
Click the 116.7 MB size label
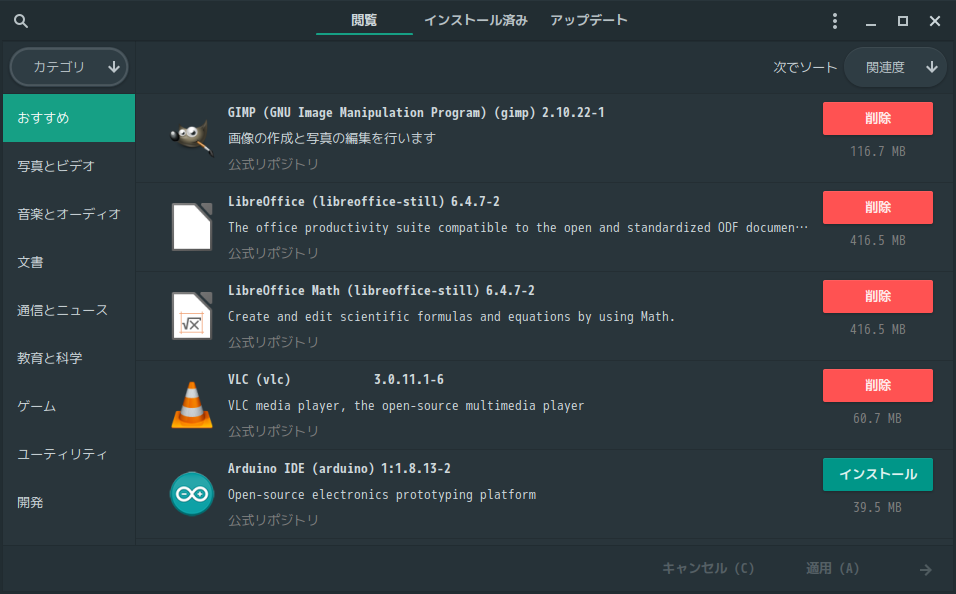tap(877, 151)
